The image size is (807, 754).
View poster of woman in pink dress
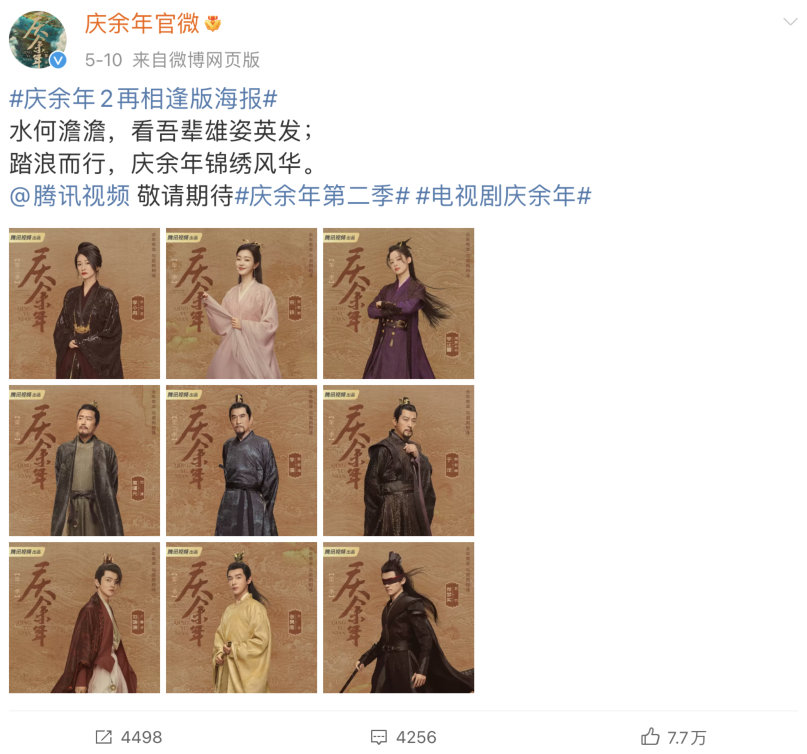click(x=241, y=303)
